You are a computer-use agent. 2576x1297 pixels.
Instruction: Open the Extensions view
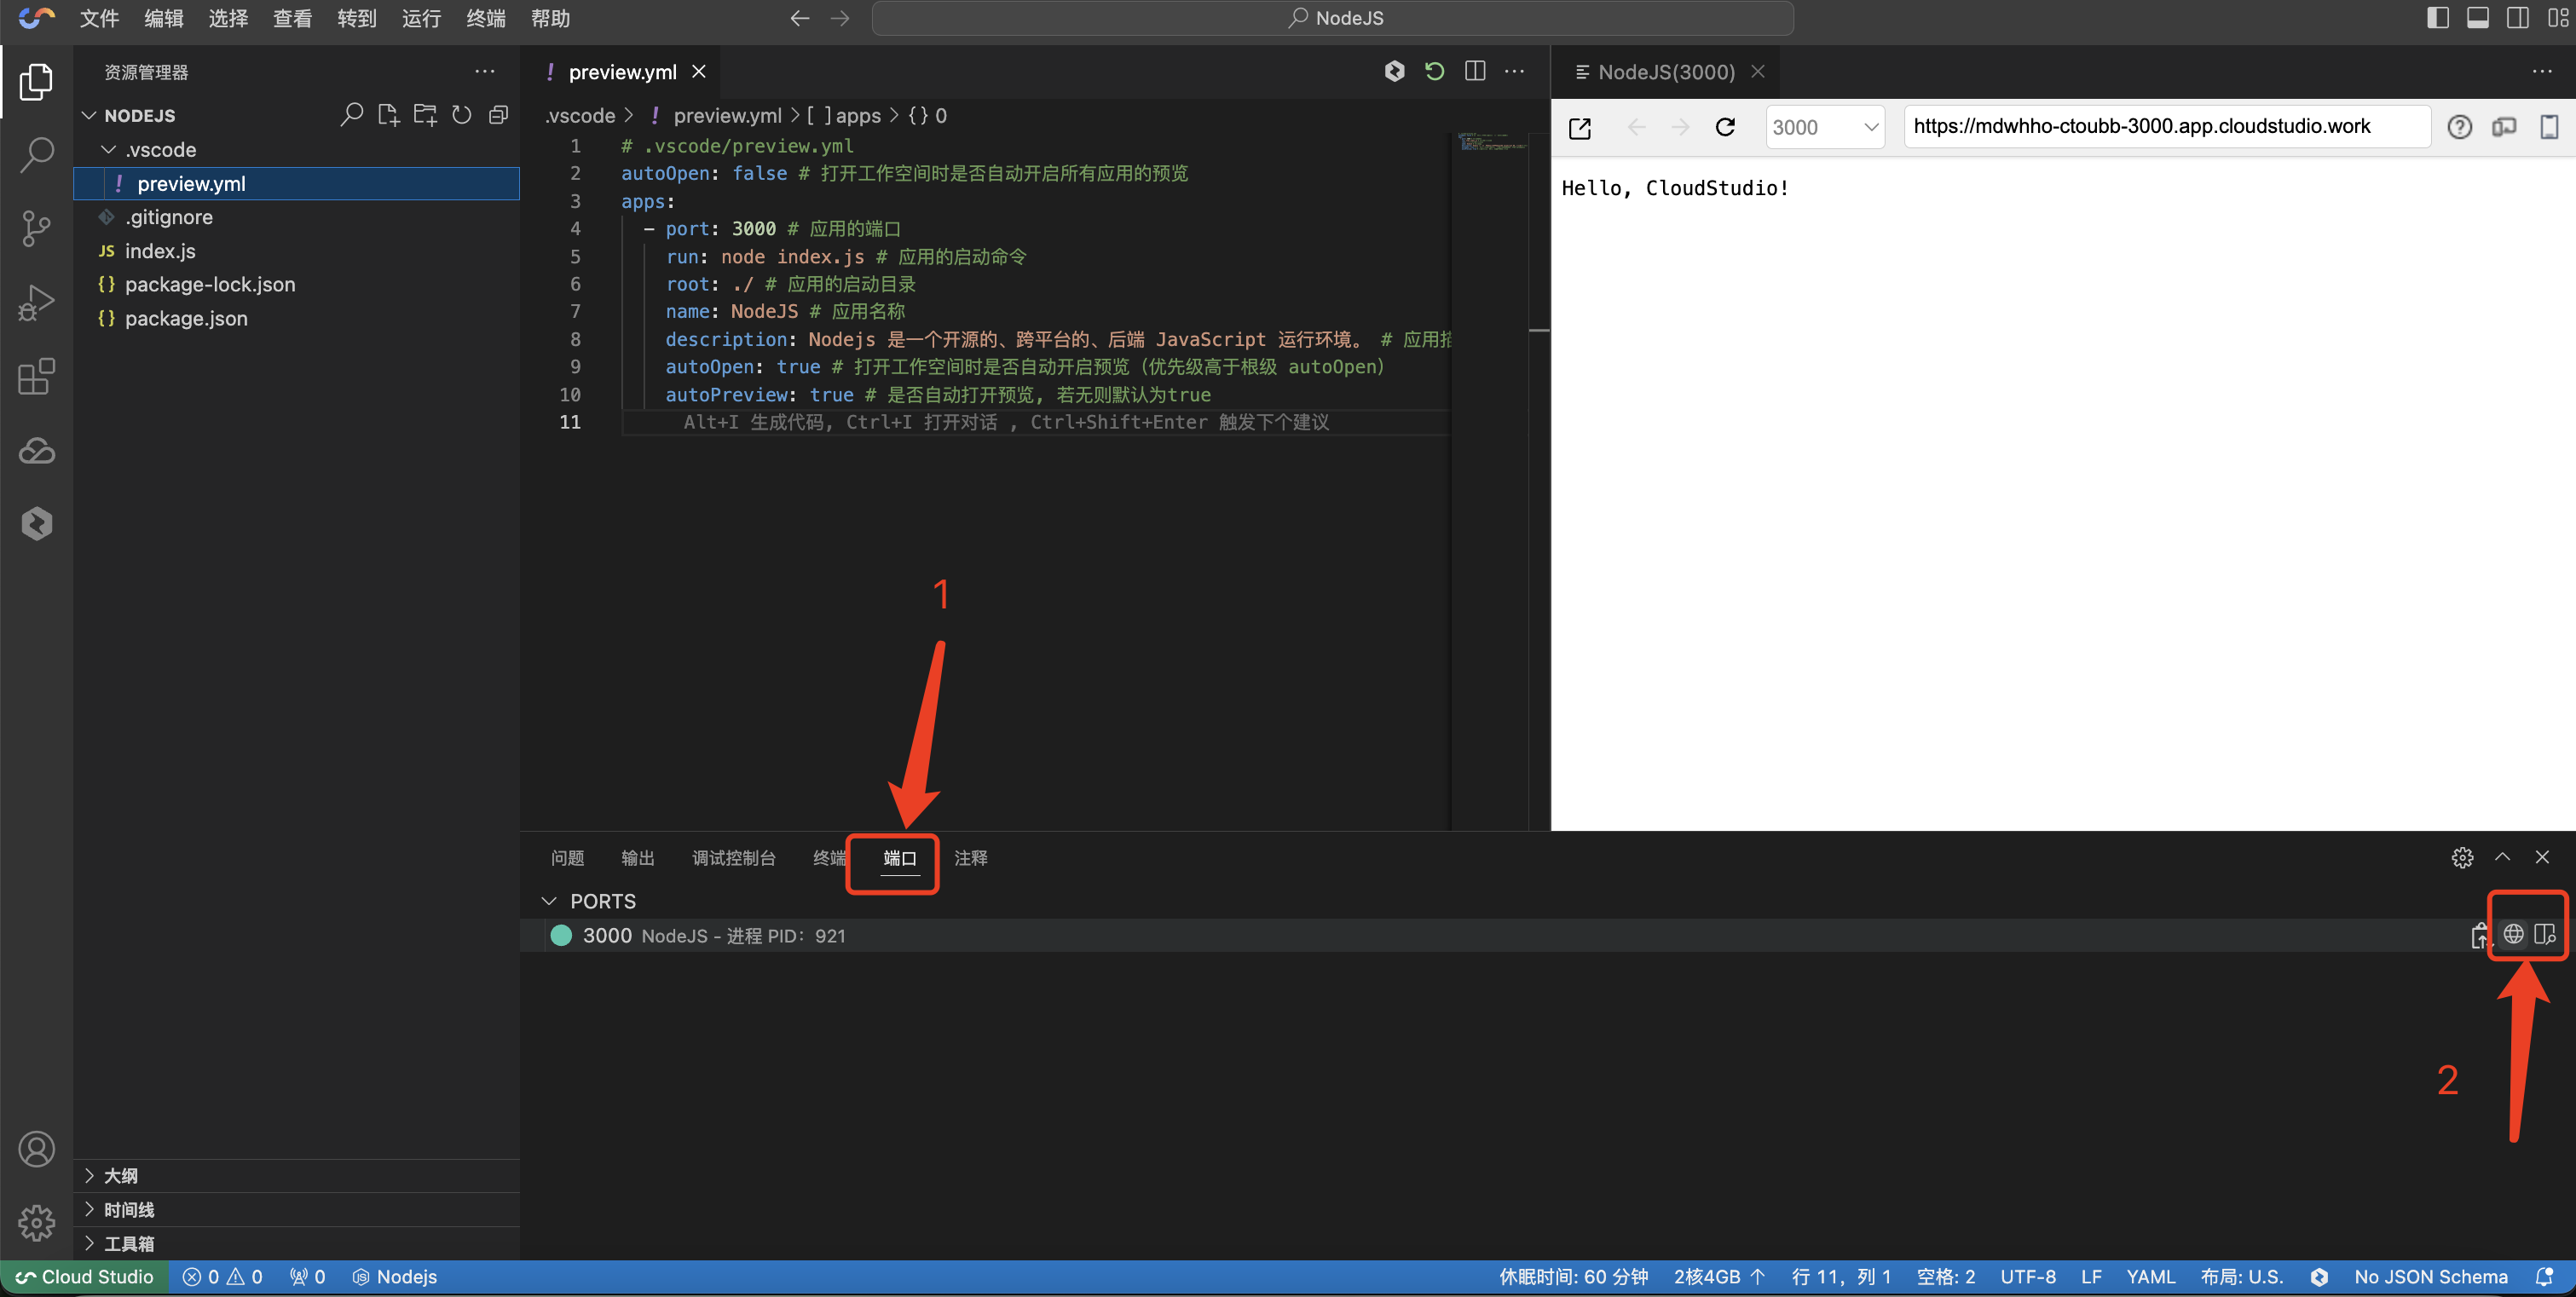tap(36, 377)
